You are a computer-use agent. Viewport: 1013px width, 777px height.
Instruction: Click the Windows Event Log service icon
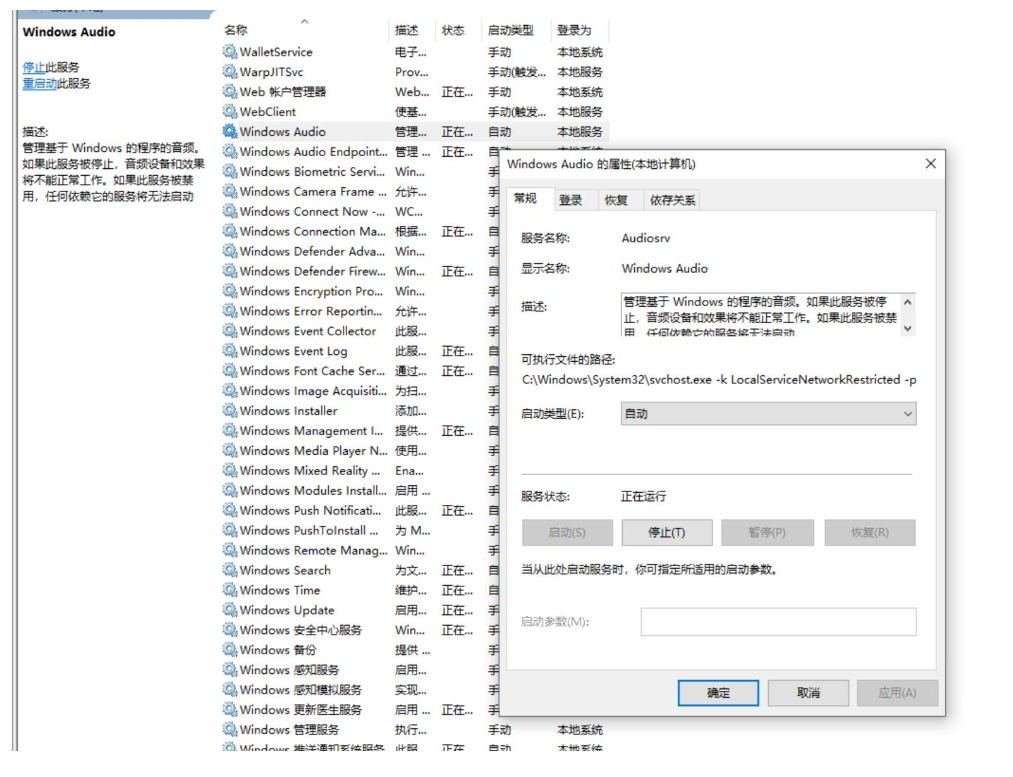click(x=230, y=351)
